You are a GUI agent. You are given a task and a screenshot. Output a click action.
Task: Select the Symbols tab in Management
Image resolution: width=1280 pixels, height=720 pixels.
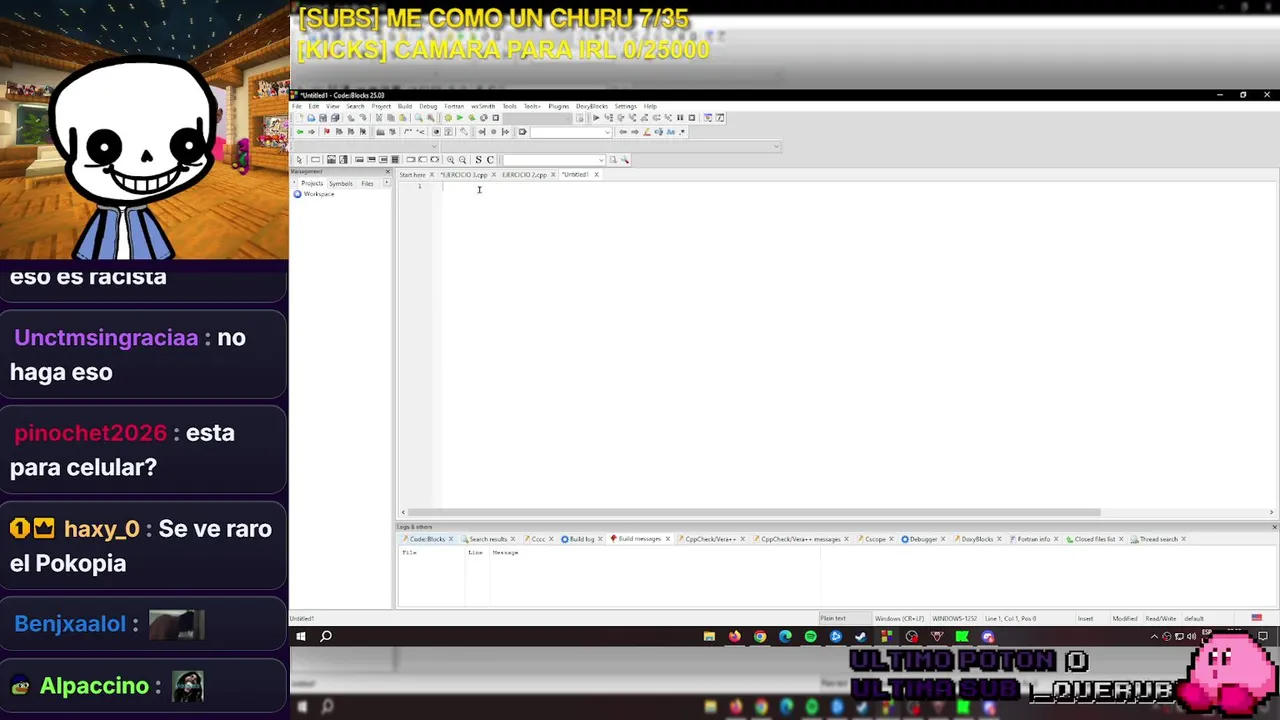341,184
